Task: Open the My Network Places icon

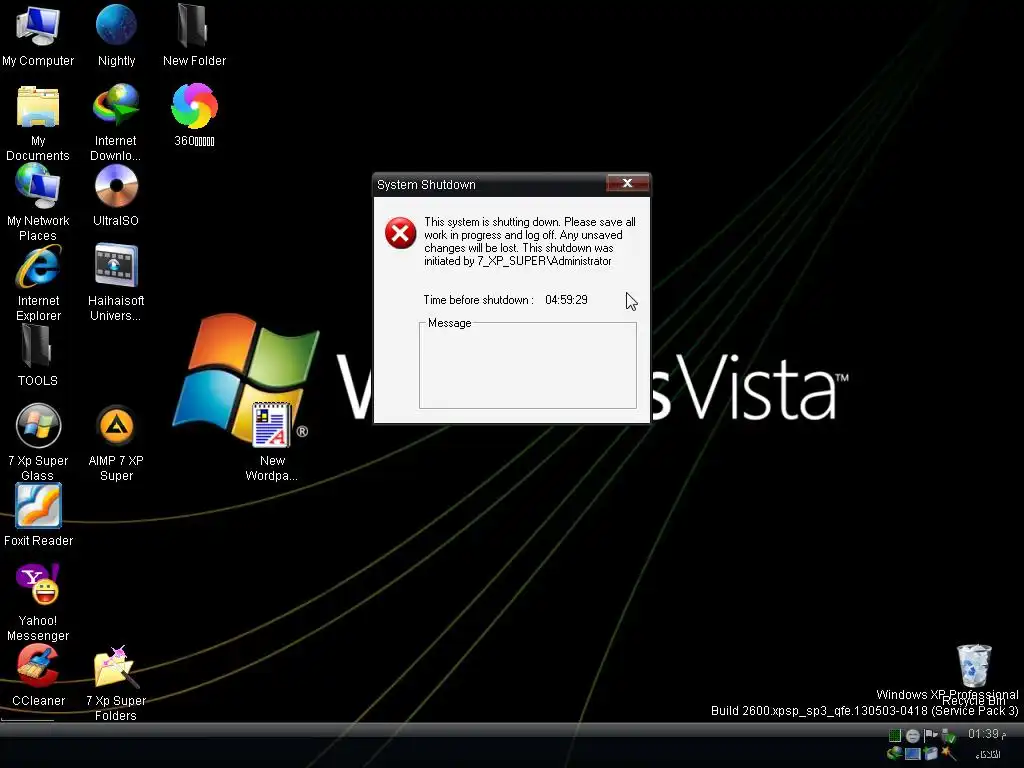Action: (x=38, y=202)
